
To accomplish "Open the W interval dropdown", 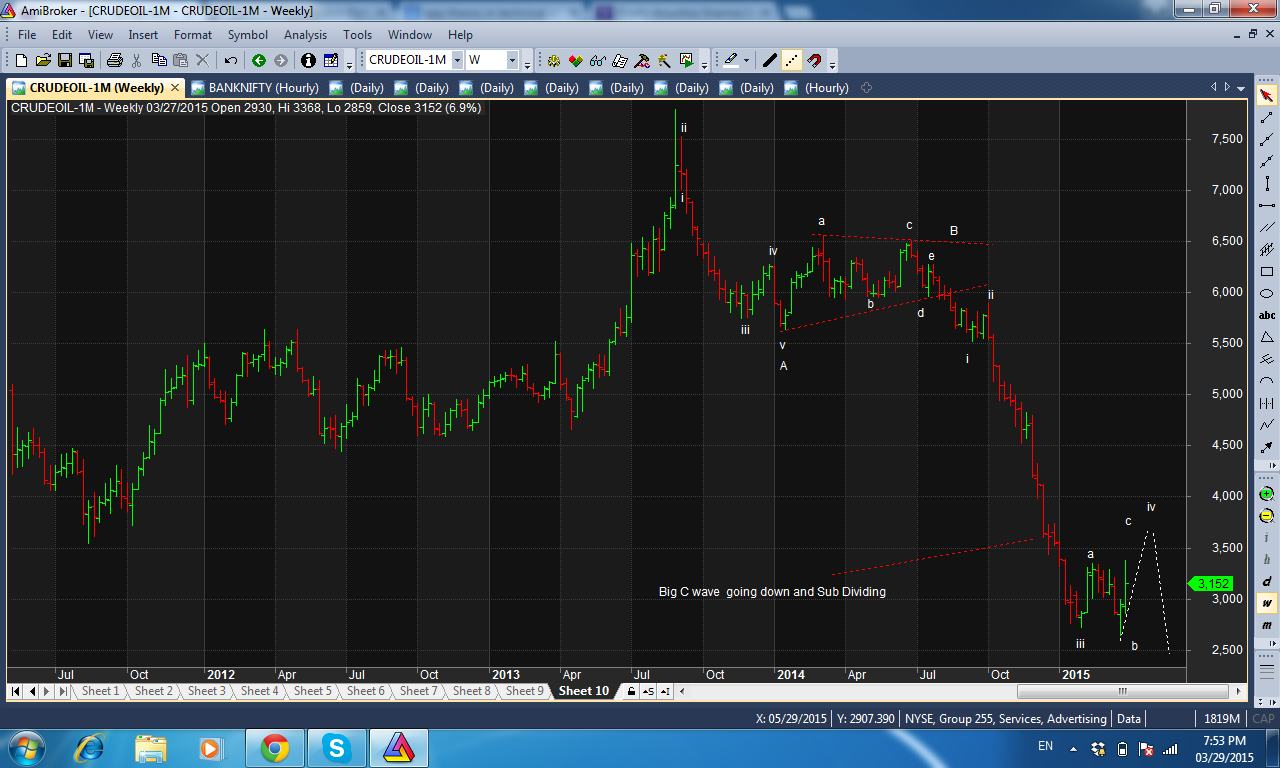I will [x=510, y=60].
